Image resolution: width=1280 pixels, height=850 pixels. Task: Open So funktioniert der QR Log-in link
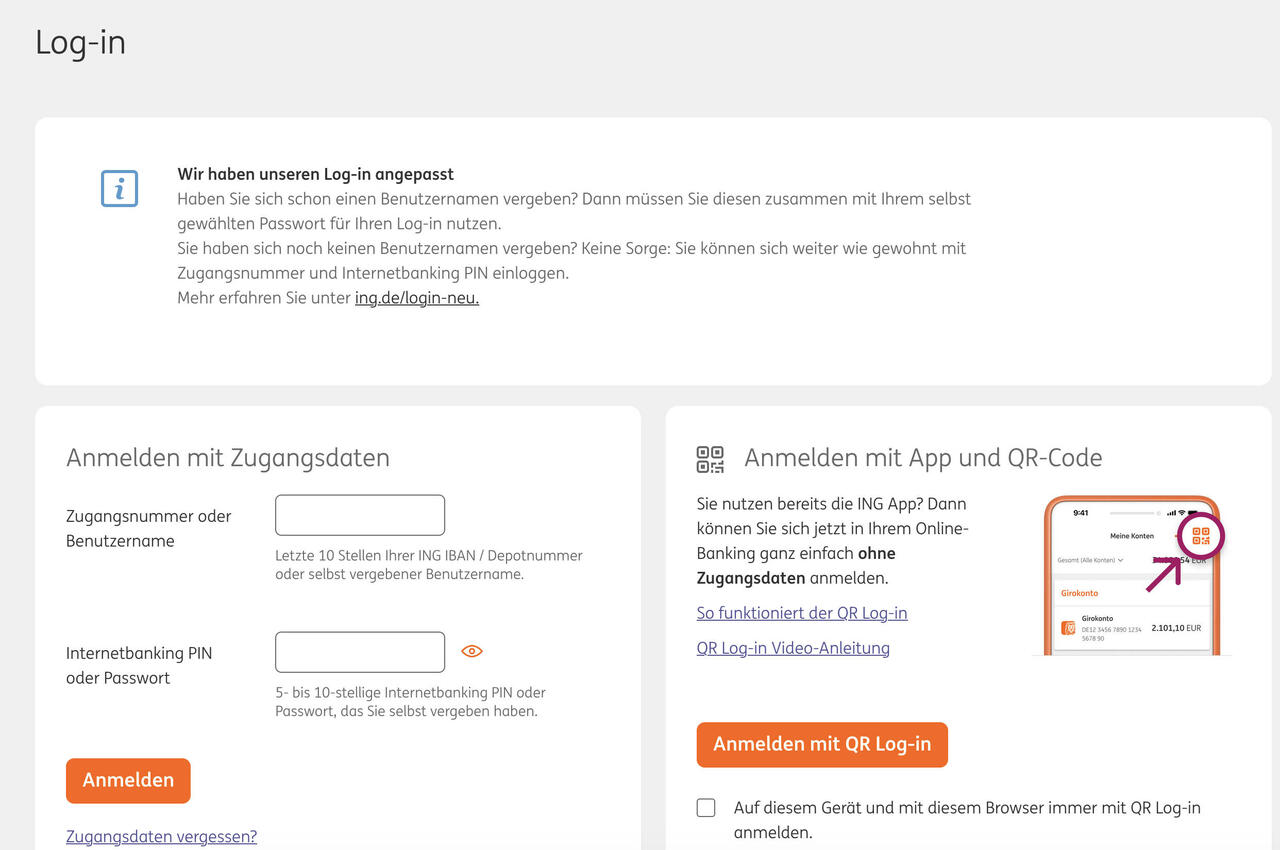802,613
